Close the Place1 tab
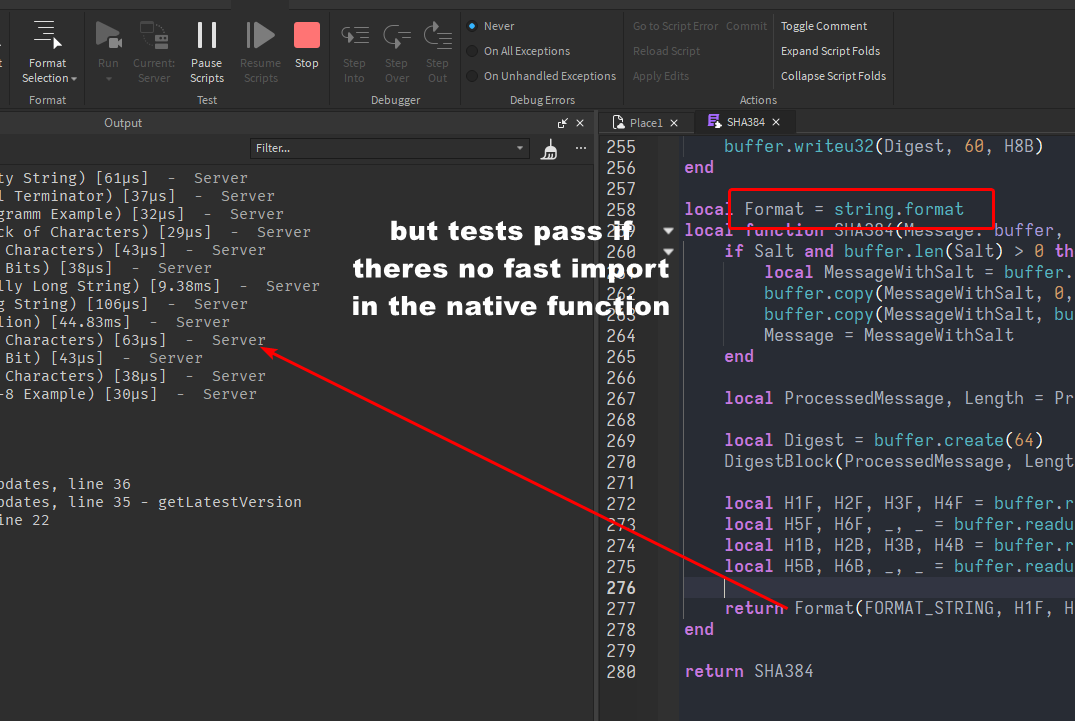Screen dimensions: 1075x721 pos(674,123)
